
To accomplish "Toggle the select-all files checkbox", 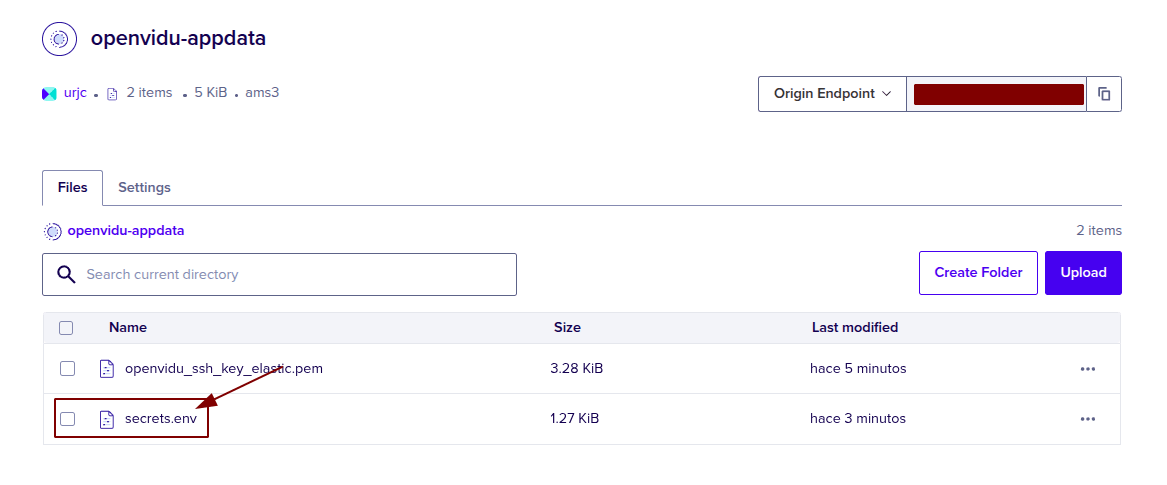I will (66, 328).
